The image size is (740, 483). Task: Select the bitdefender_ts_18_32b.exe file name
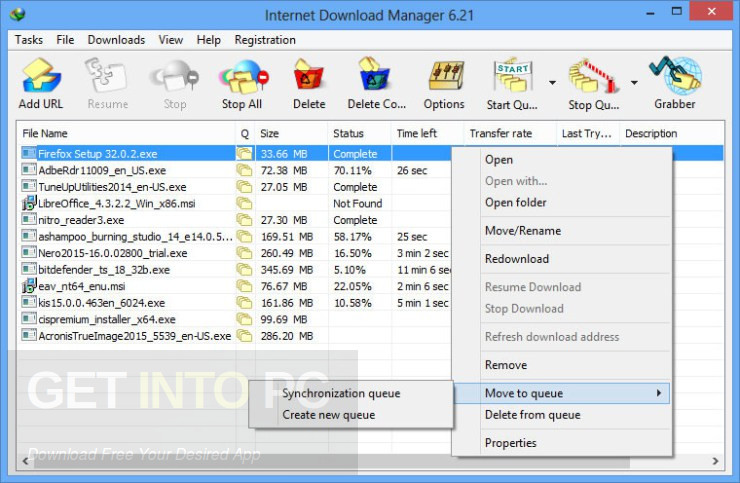tap(104, 270)
